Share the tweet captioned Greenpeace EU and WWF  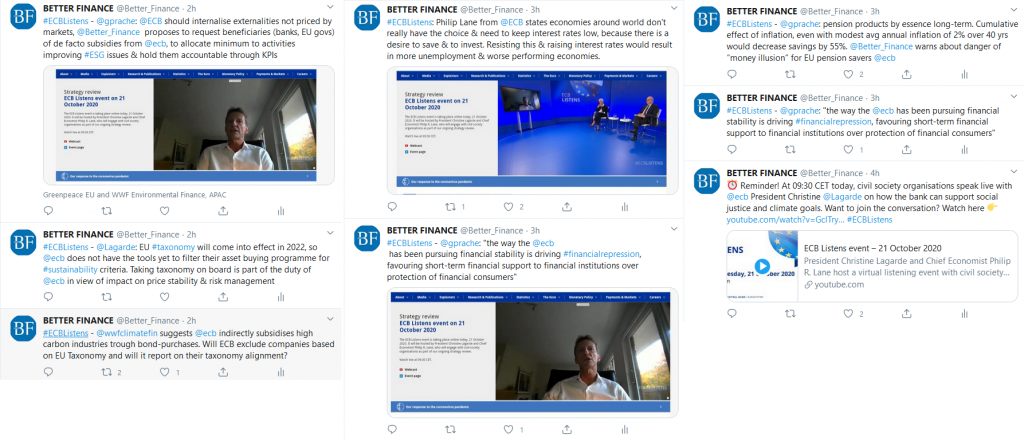coord(223,211)
